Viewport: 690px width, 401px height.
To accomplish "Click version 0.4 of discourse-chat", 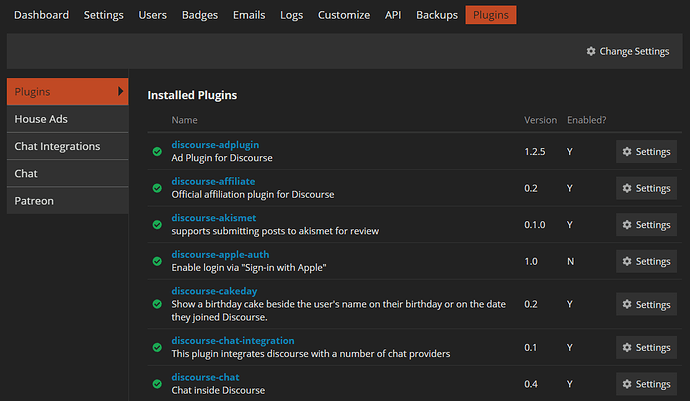I will [x=531, y=384].
